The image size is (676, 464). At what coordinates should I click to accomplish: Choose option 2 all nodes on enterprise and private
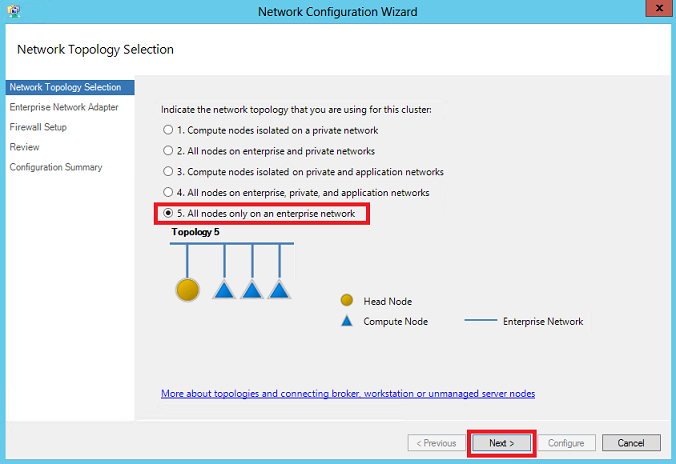[269, 151]
